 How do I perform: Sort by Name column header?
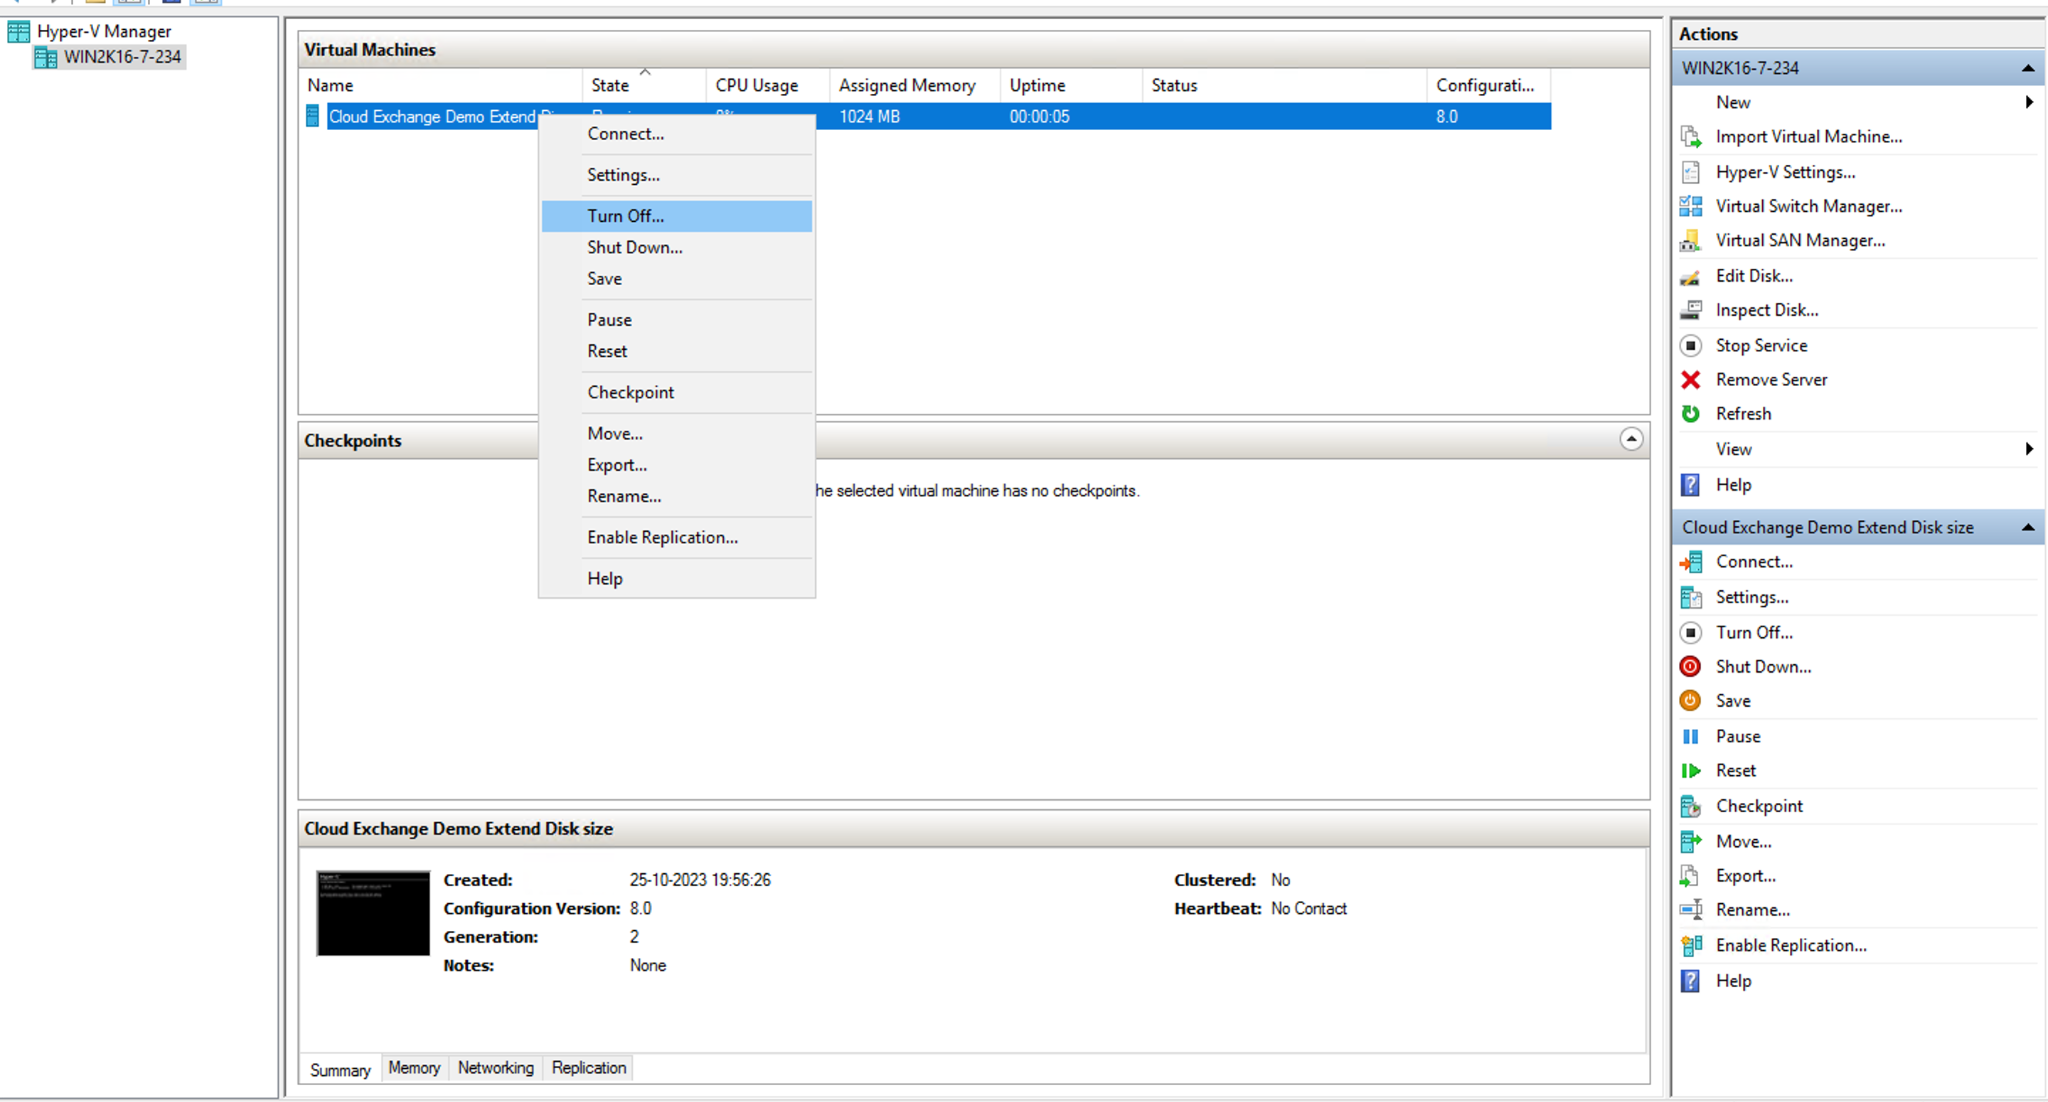[441, 86]
